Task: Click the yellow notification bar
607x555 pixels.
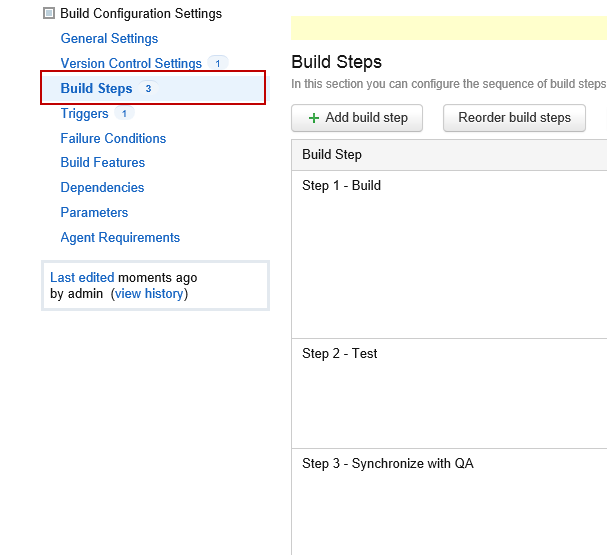Action: click(x=448, y=27)
